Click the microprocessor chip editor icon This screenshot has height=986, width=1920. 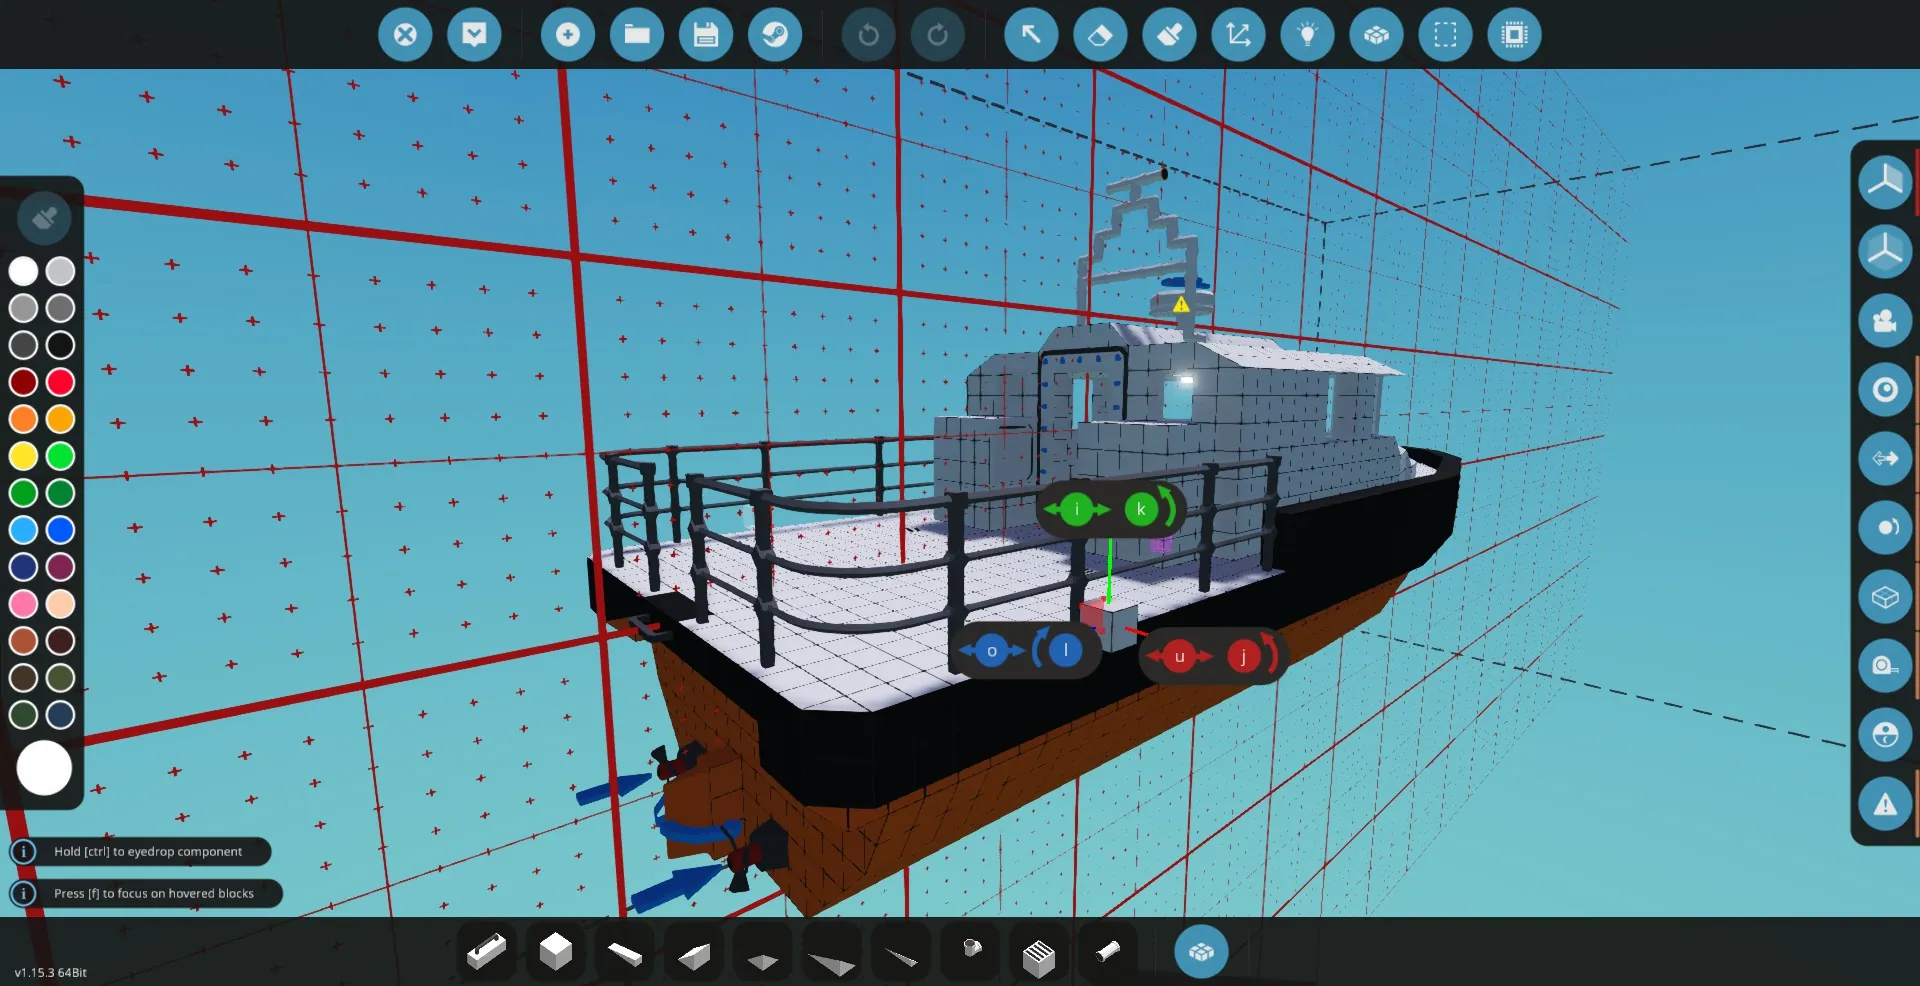coord(1514,35)
